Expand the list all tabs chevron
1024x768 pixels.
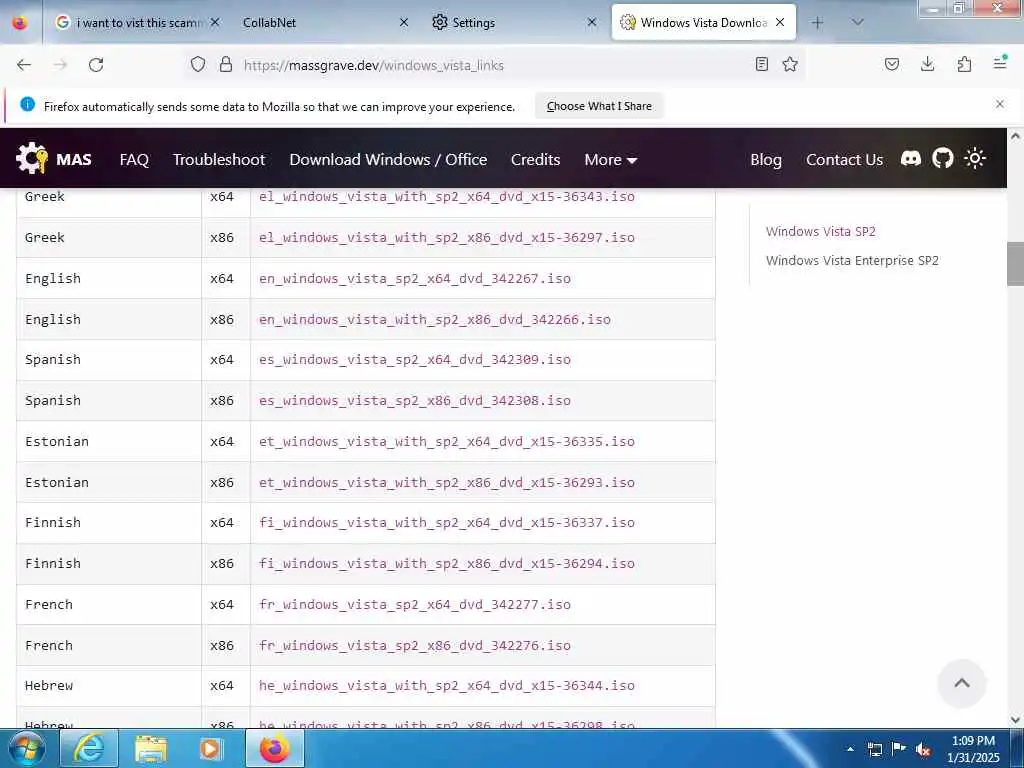tap(857, 22)
